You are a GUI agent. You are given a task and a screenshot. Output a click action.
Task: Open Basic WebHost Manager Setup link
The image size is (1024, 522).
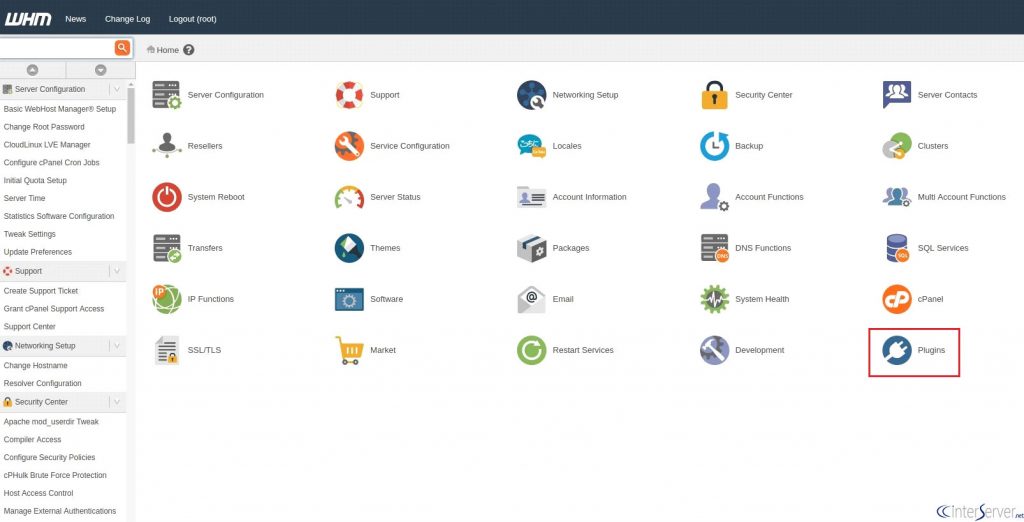tap(60, 109)
